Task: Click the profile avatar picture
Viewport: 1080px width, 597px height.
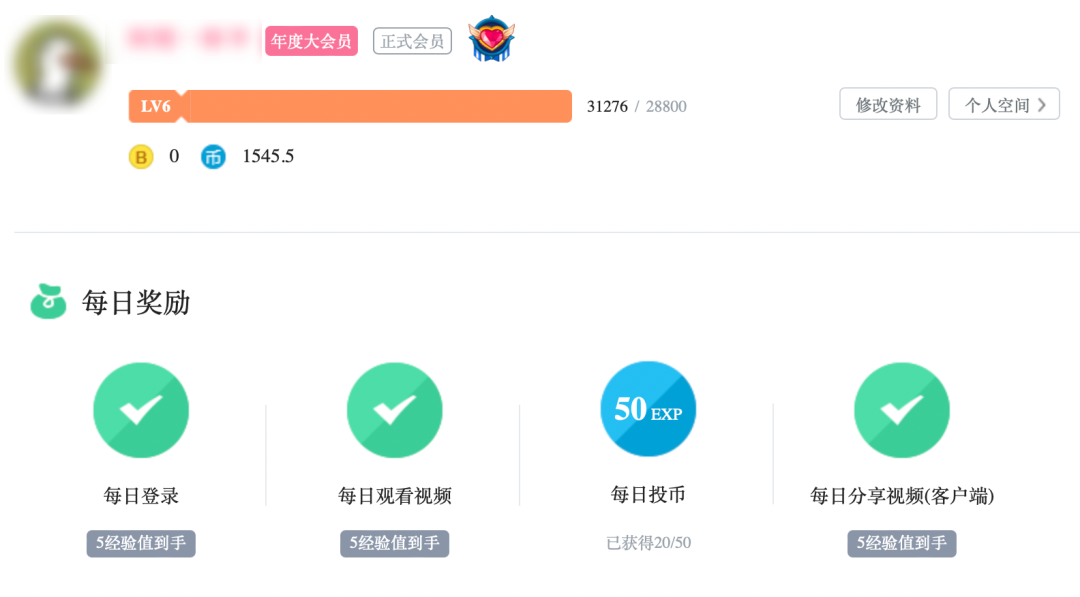Action: pos(56,62)
